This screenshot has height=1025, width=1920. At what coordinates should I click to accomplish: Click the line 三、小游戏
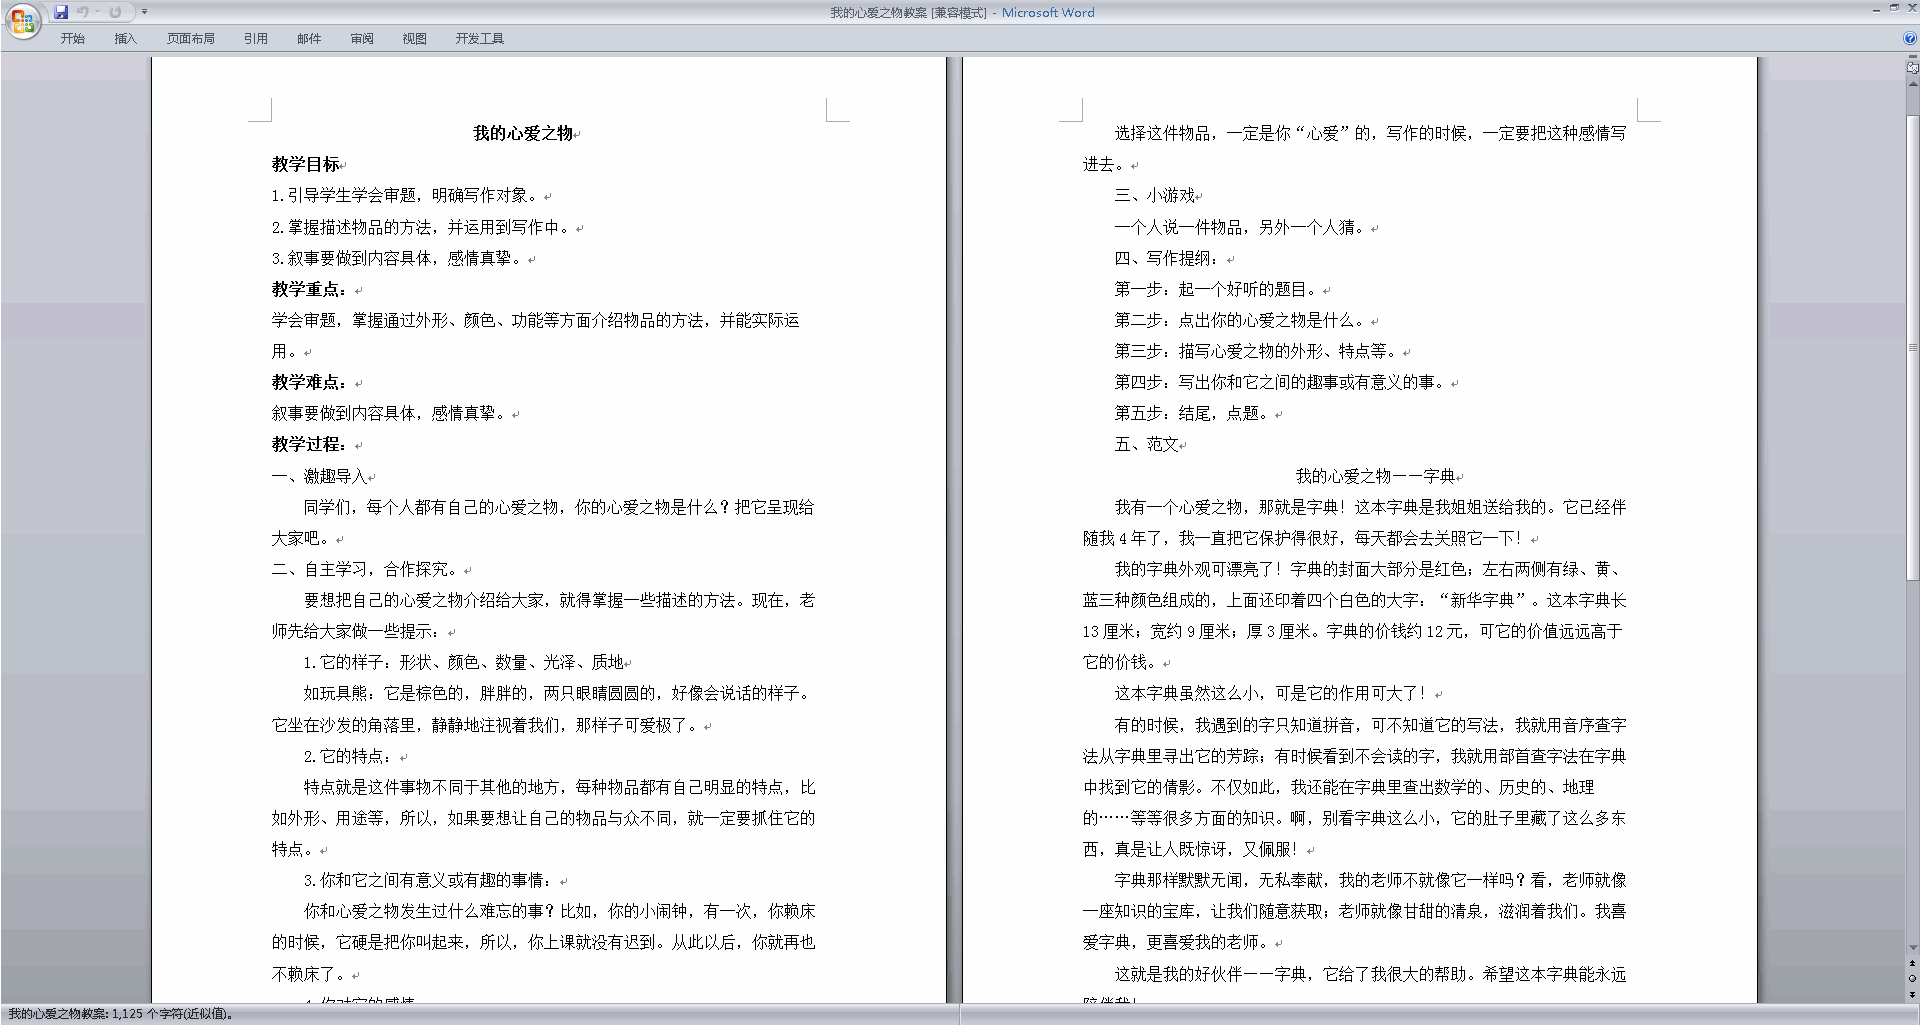[x=1155, y=195]
